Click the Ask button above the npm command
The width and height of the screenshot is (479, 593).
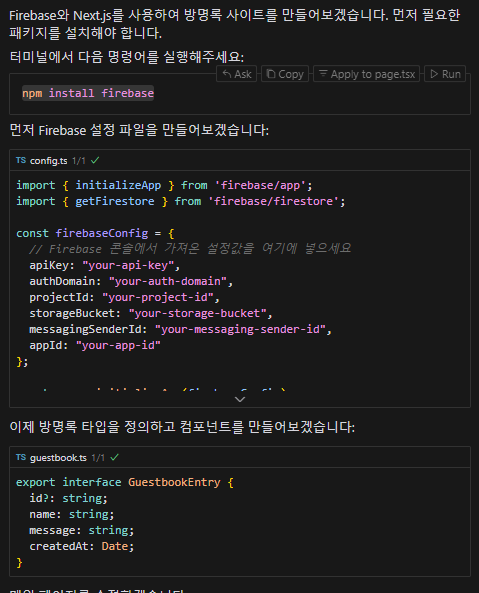[237, 74]
